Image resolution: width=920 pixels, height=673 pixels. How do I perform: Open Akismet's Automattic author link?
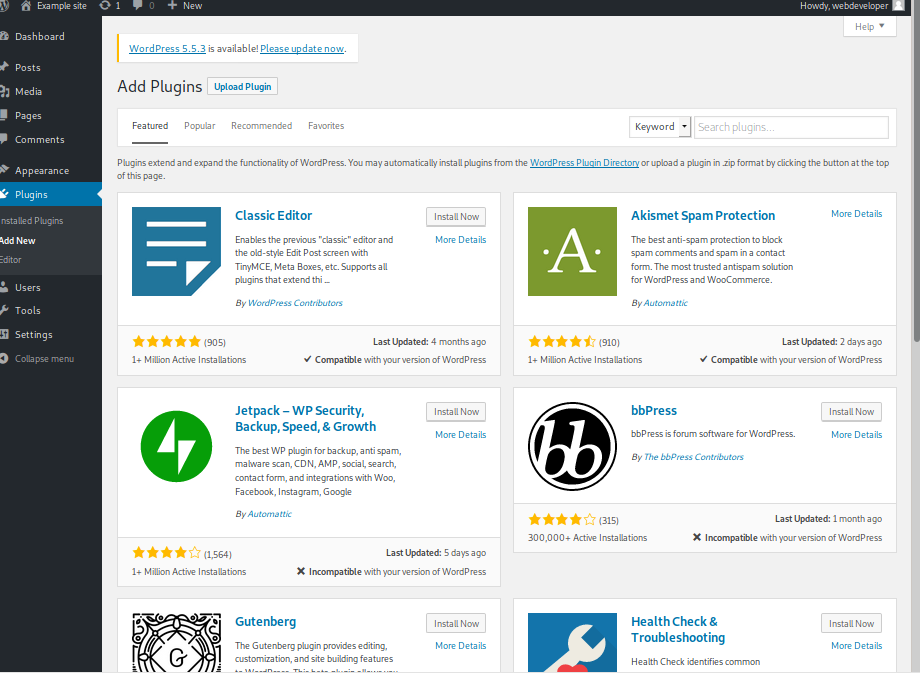(x=665, y=303)
